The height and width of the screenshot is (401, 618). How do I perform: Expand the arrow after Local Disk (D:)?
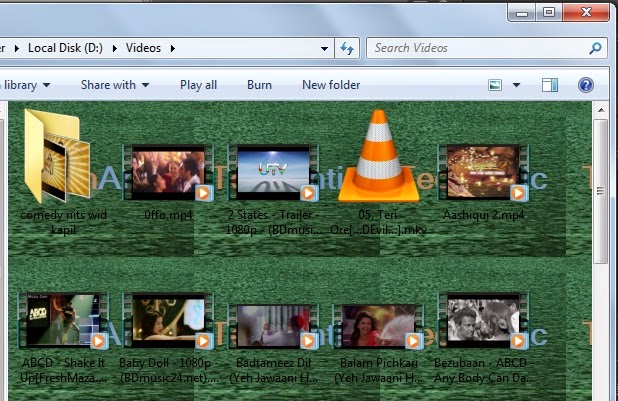tap(115, 48)
